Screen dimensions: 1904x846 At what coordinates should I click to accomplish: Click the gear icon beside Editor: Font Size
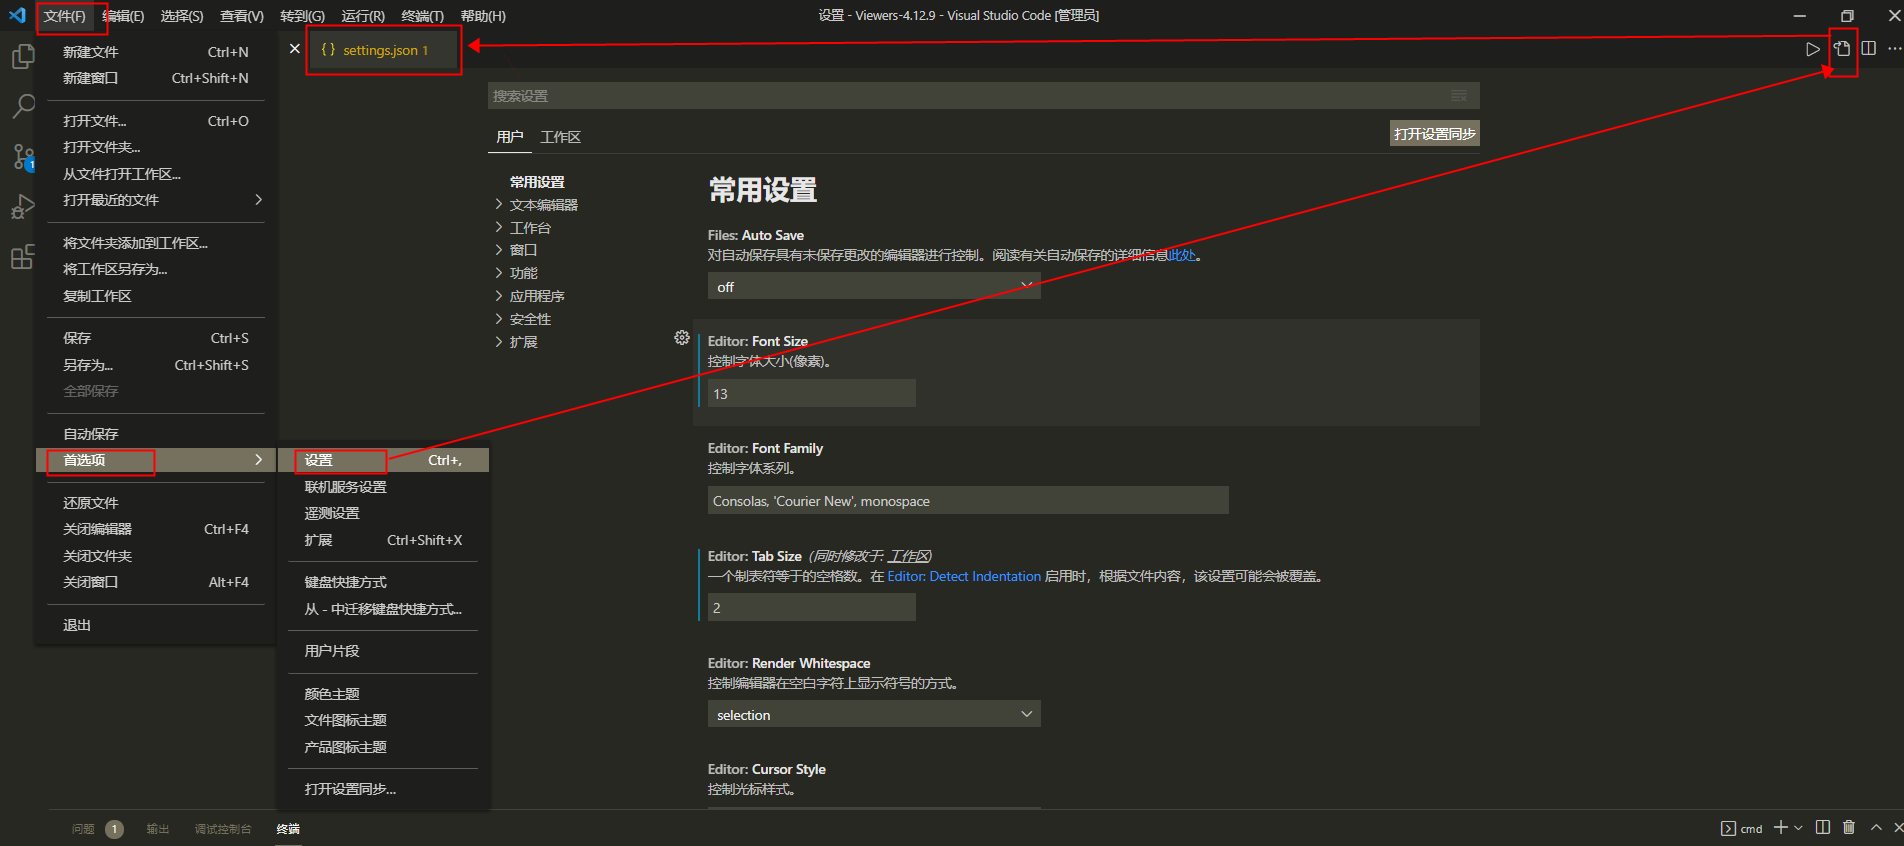[x=682, y=338]
